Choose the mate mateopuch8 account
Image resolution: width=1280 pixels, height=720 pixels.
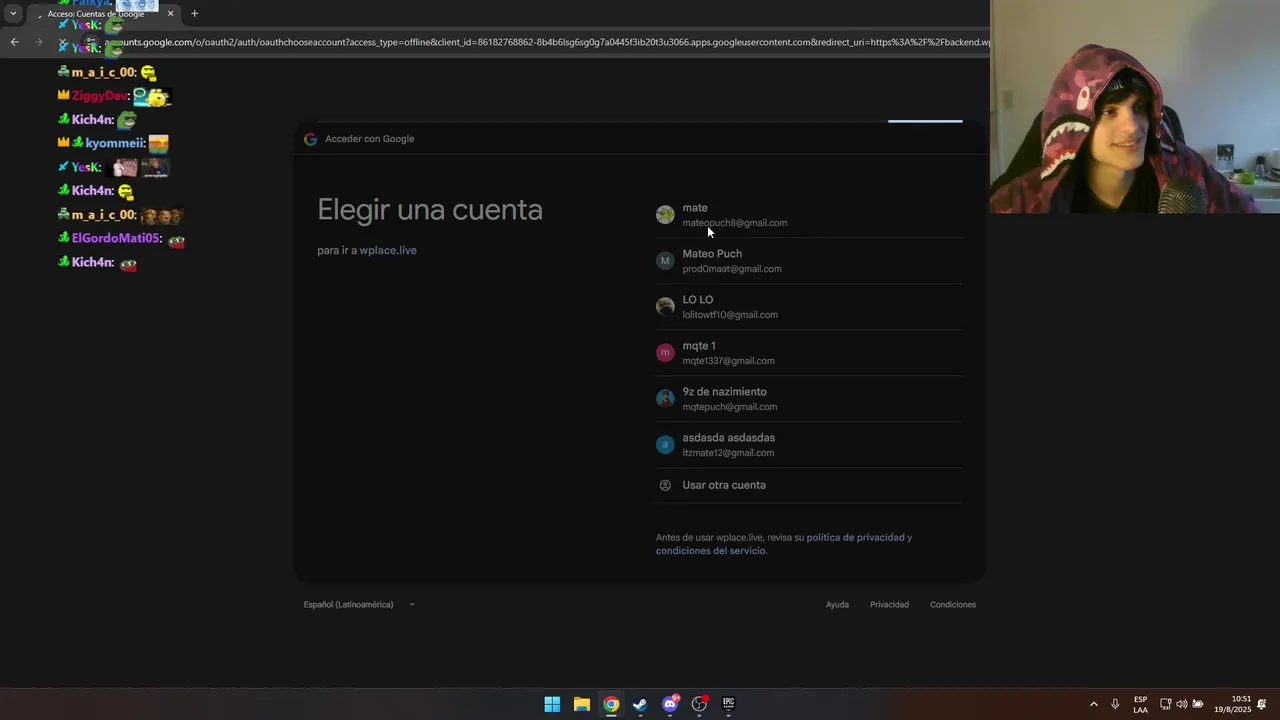(808, 215)
